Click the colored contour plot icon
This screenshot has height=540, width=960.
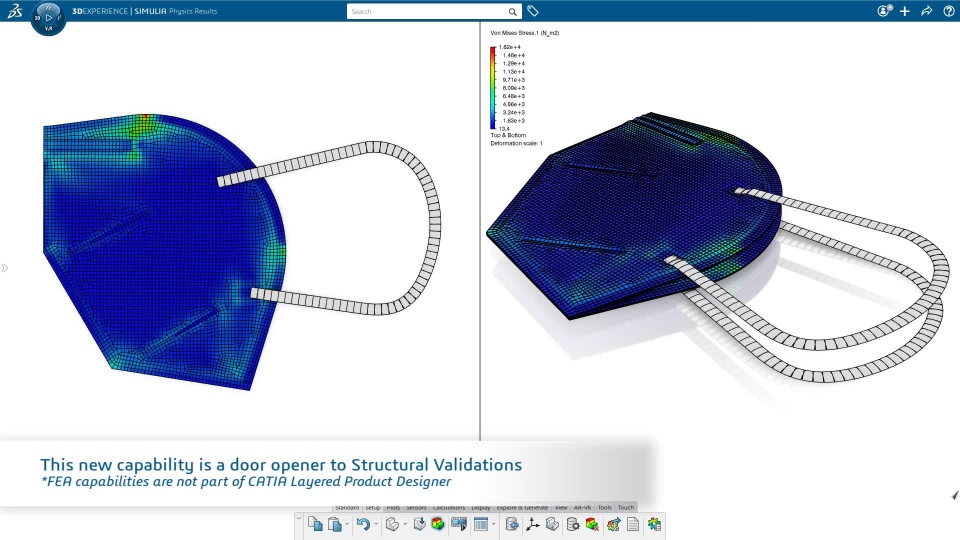point(438,524)
